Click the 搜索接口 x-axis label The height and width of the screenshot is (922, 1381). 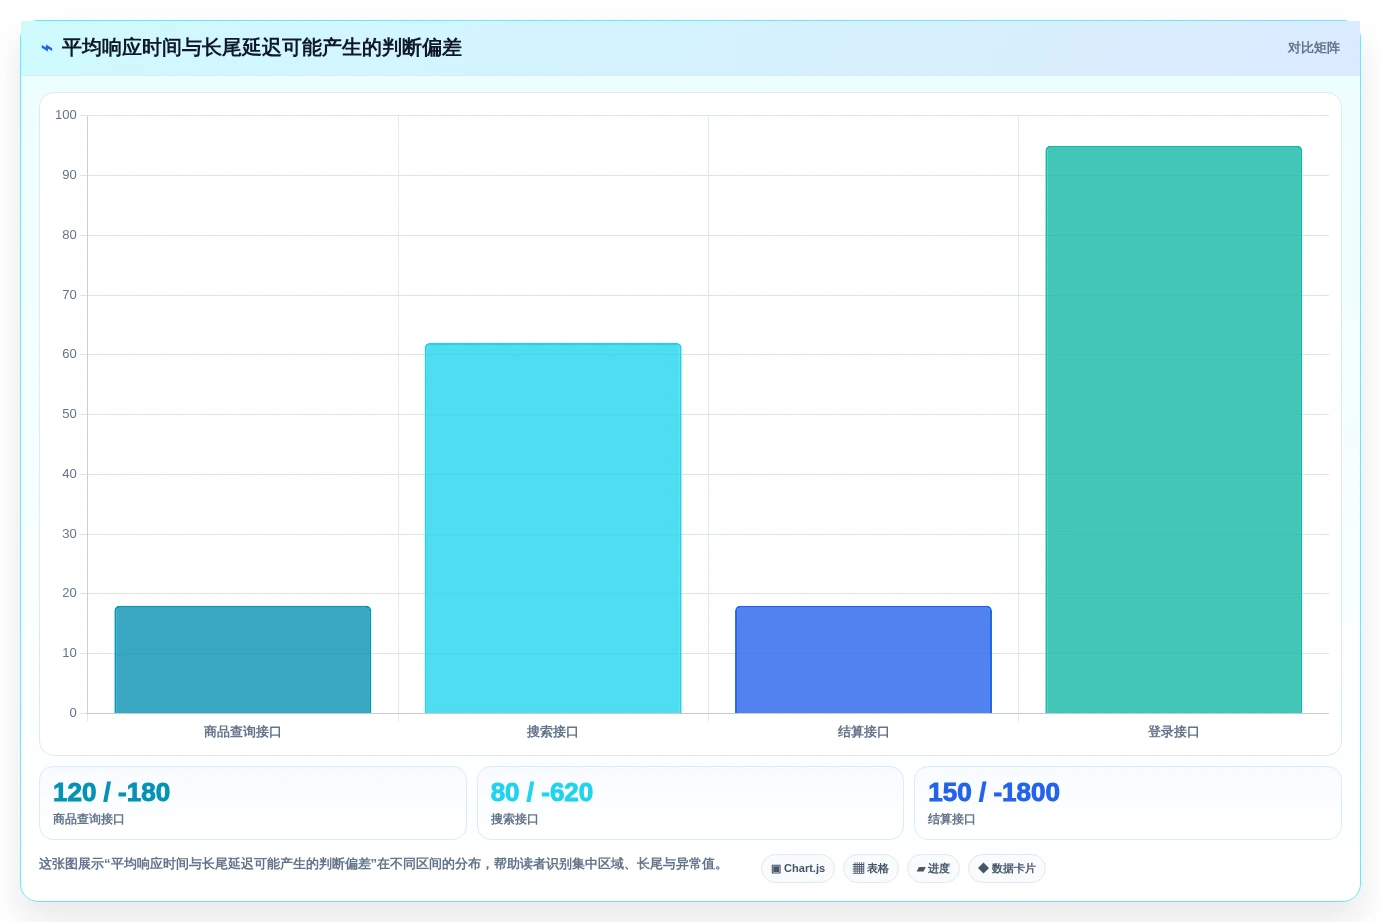click(x=553, y=732)
